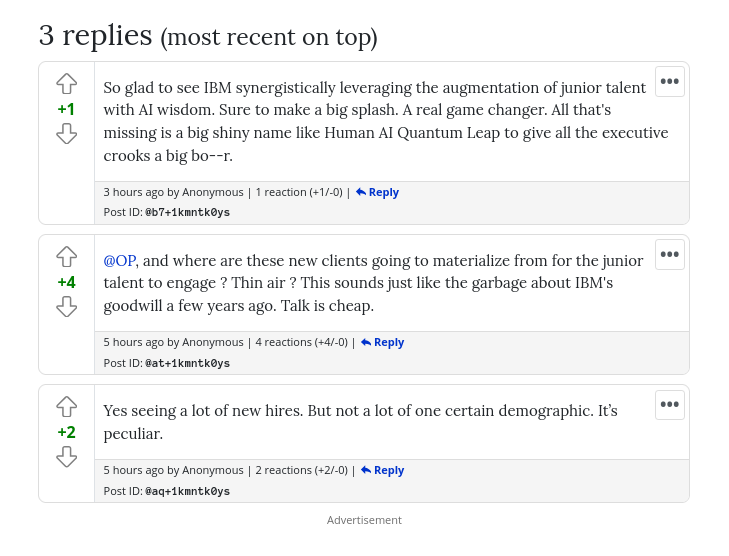Screen dimensions: 729x556
Task: Click the '4 reactions (+4/-0)' text
Action: [x=301, y=342]
